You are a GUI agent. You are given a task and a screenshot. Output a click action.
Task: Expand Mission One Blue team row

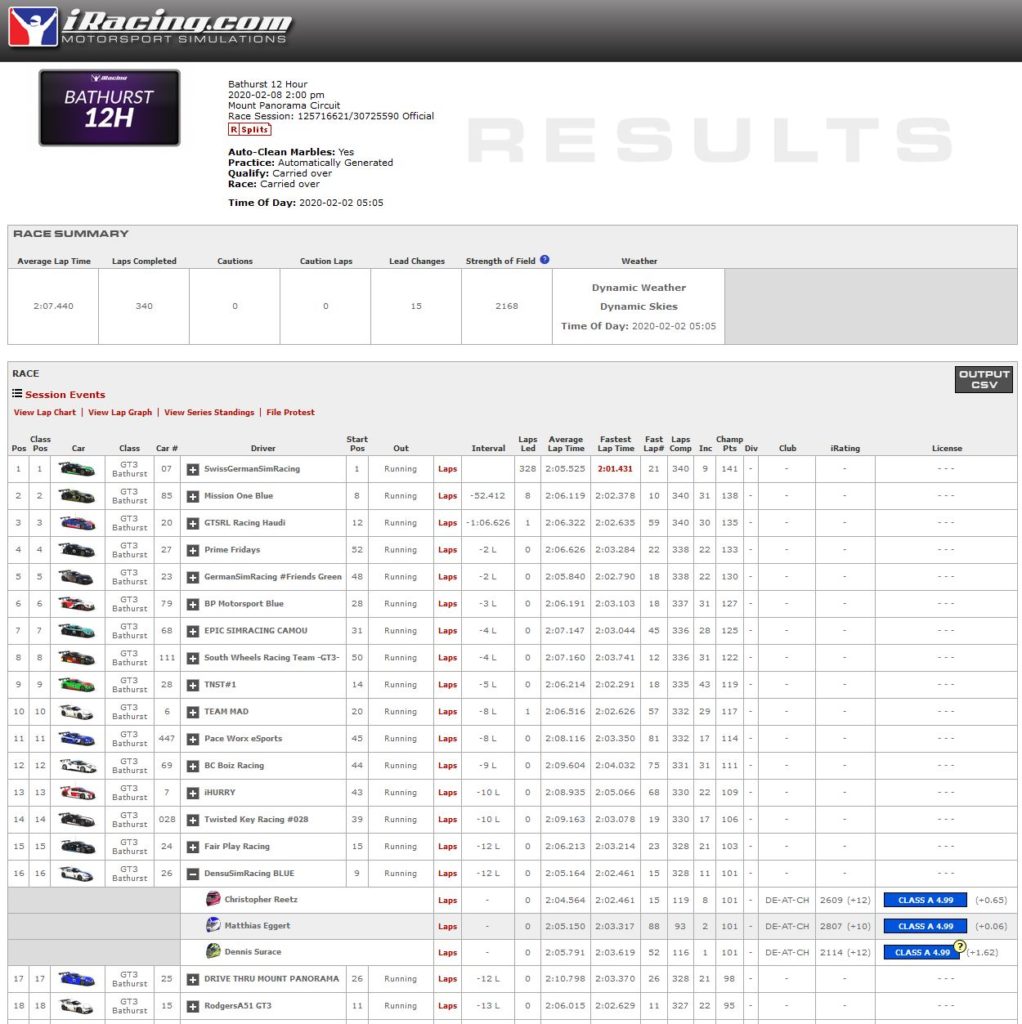coord(193,496)
